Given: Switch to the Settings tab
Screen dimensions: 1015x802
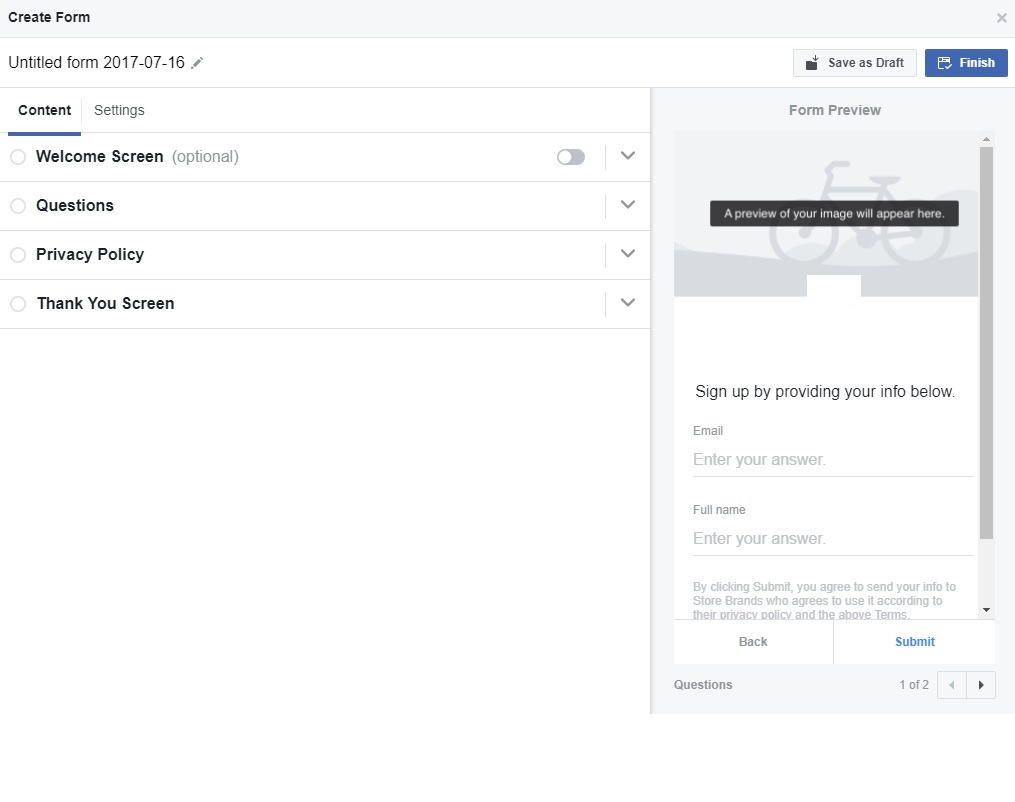Looking at the screenshot, I should pyautogui.click(x=119, y=111).
